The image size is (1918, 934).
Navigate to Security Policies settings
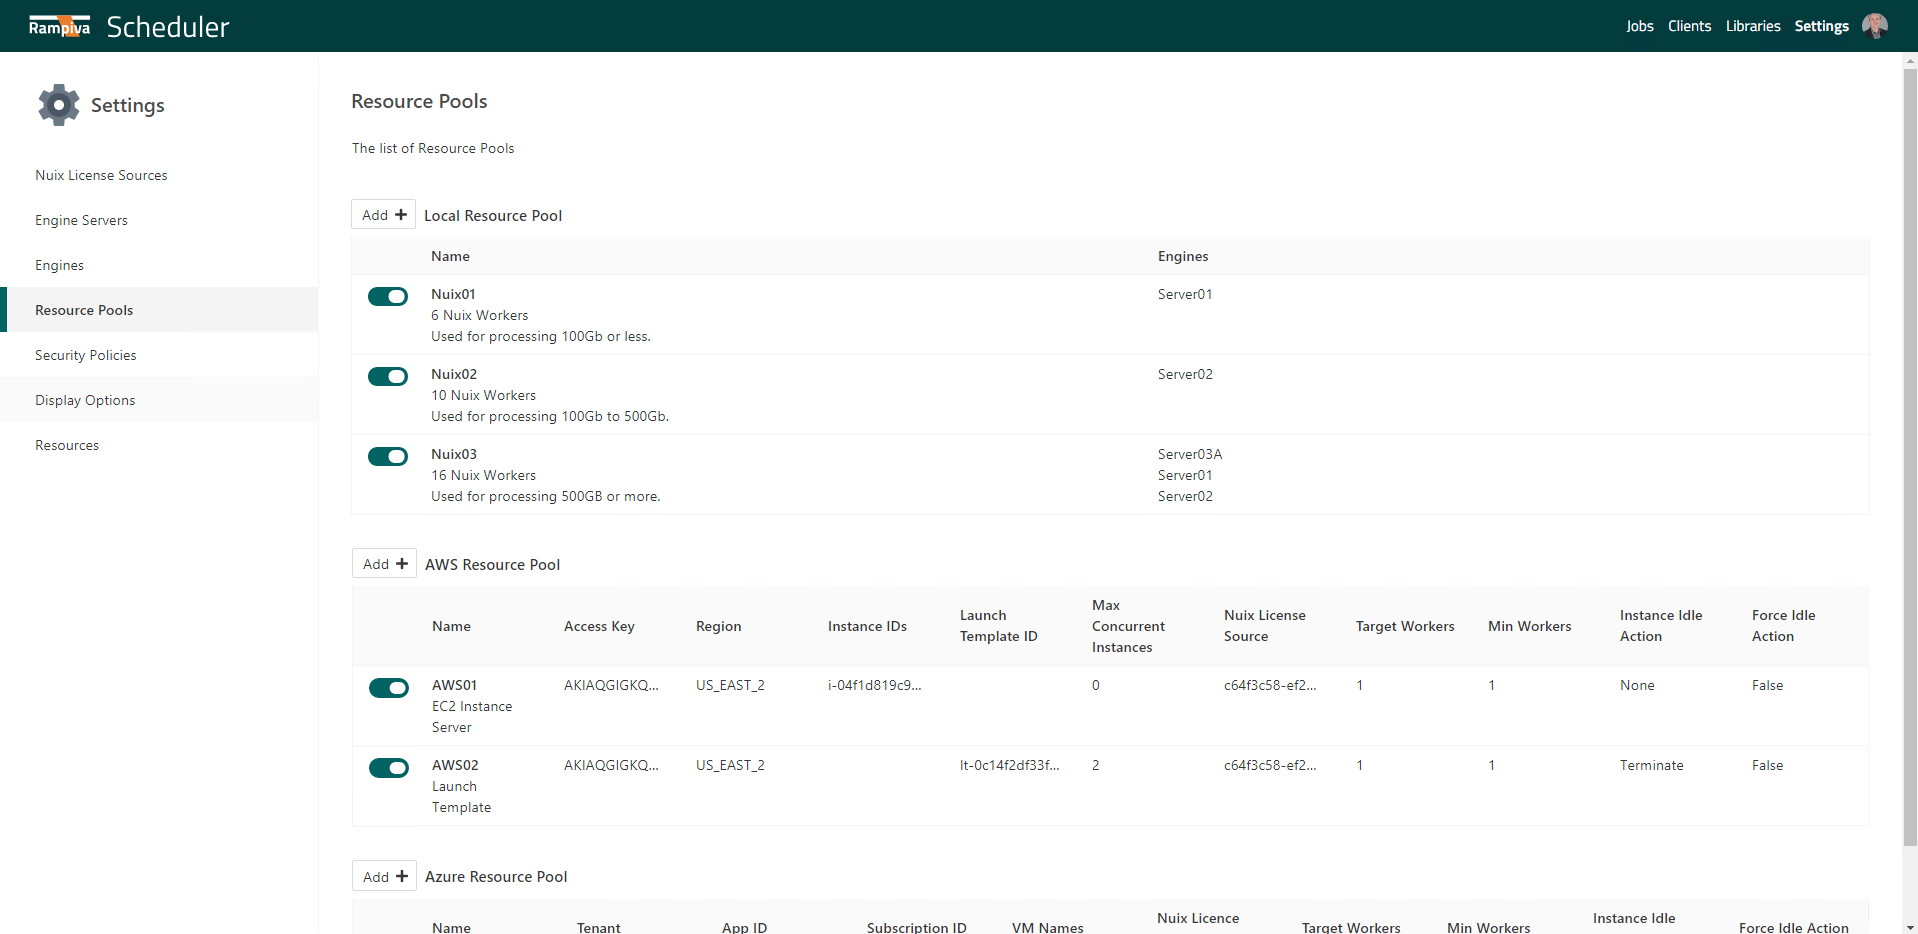(x=85, y=355)
